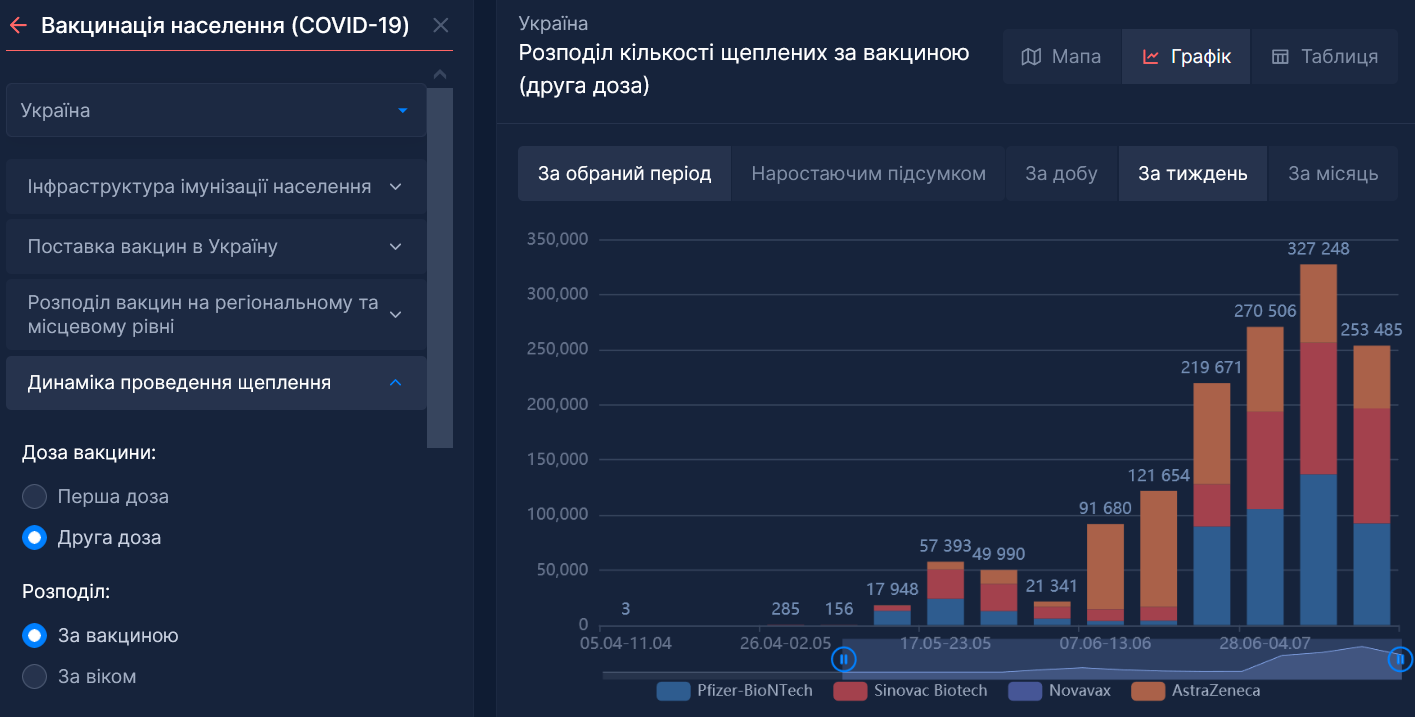
Task: Switch to the Мапа map view
Action: click(x=1061, y=57)
